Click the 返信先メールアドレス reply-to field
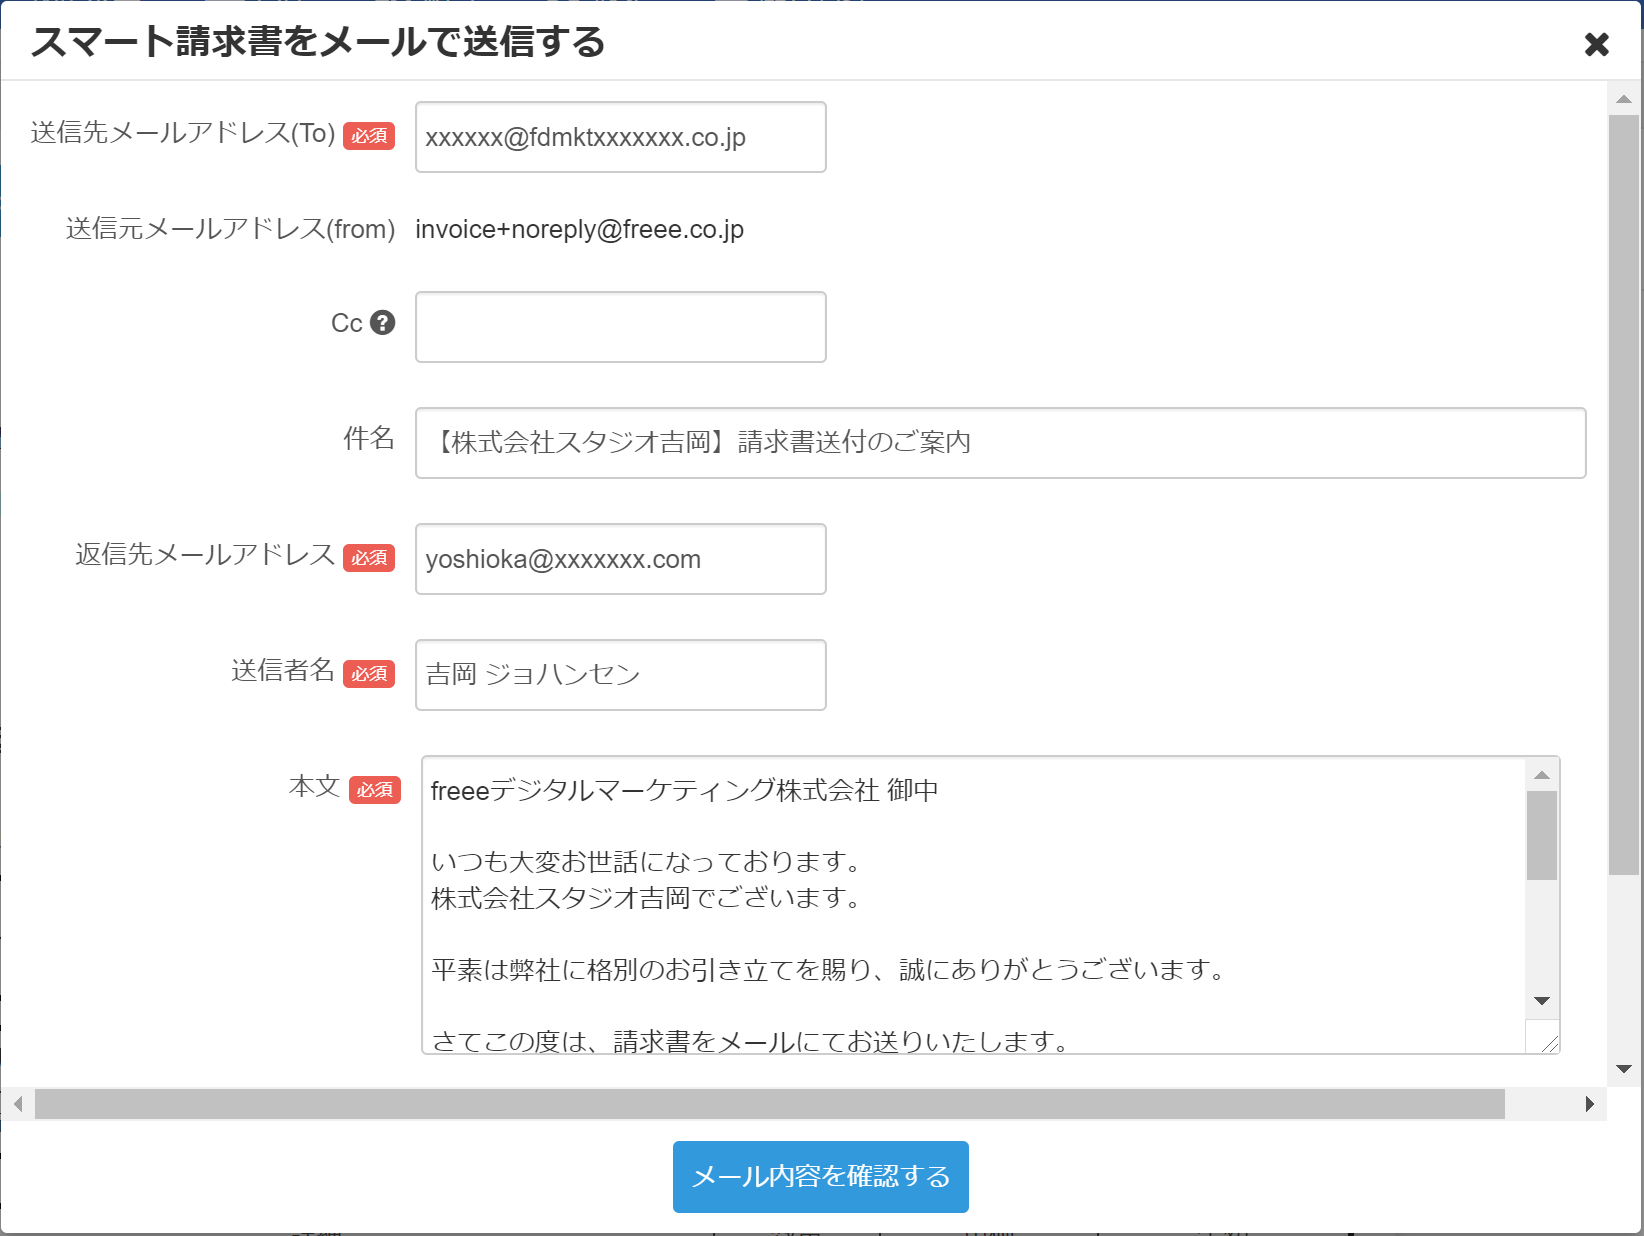The height and width of the screenshot is (1236, 1644). coord(620,559)
